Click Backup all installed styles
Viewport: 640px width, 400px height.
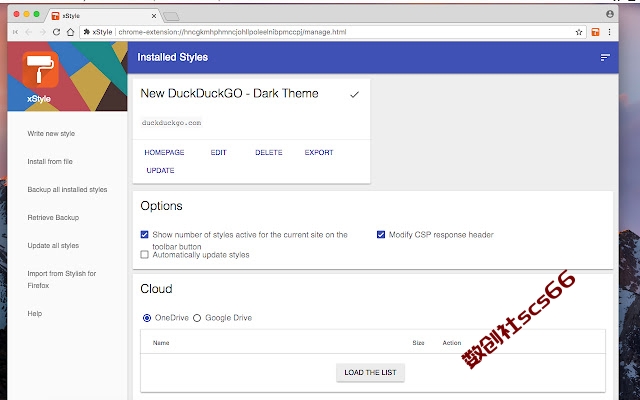67,189
